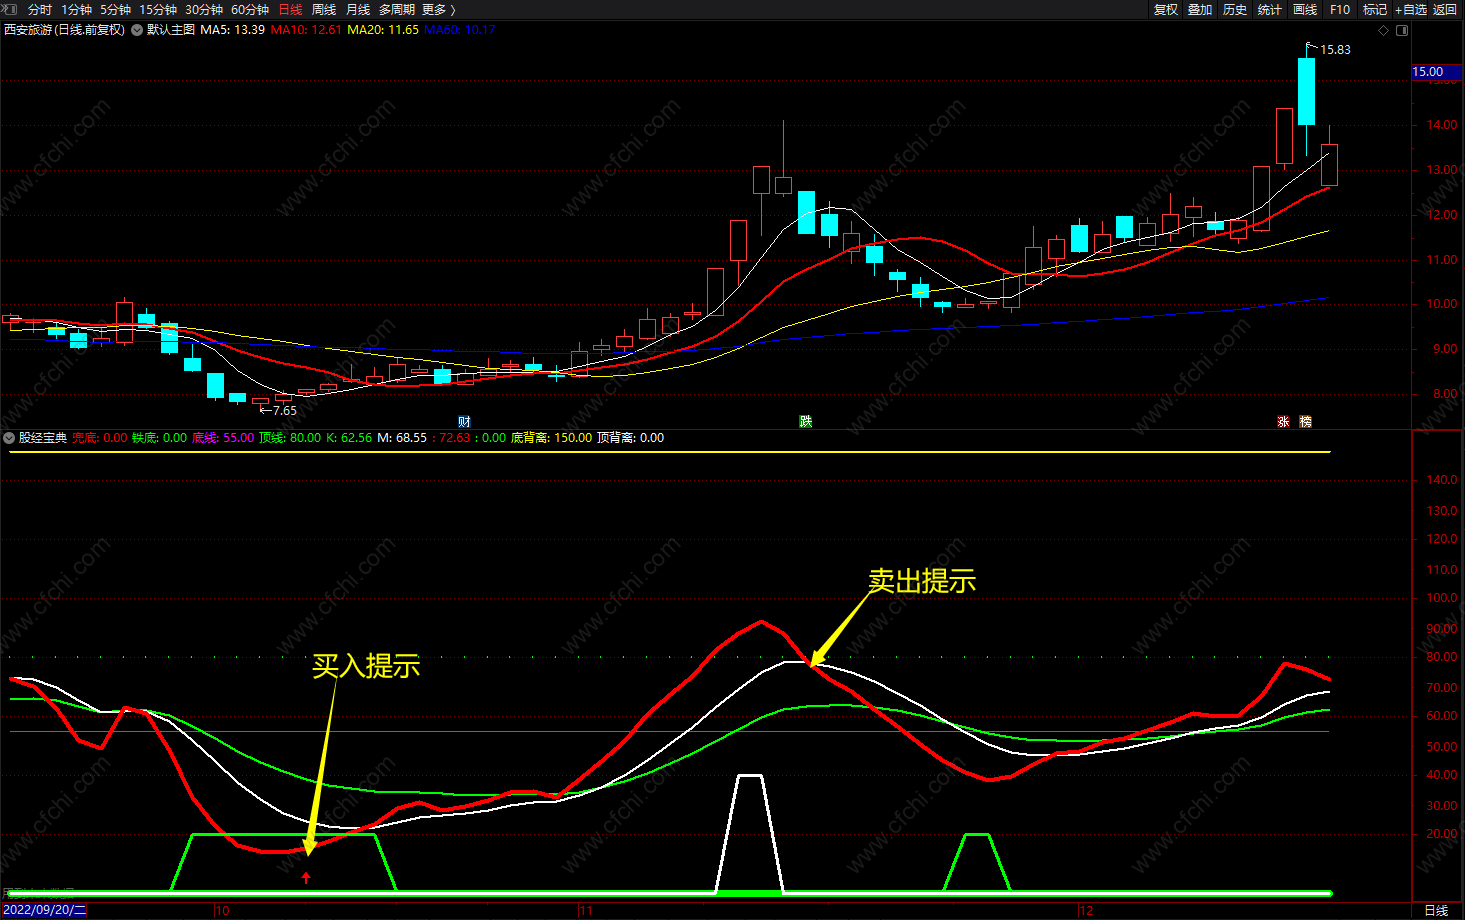Image resolution: width=1465 pixels, height=920 pixels.
Task: Select the 日线 daily period
Action: tap(290, 9)
